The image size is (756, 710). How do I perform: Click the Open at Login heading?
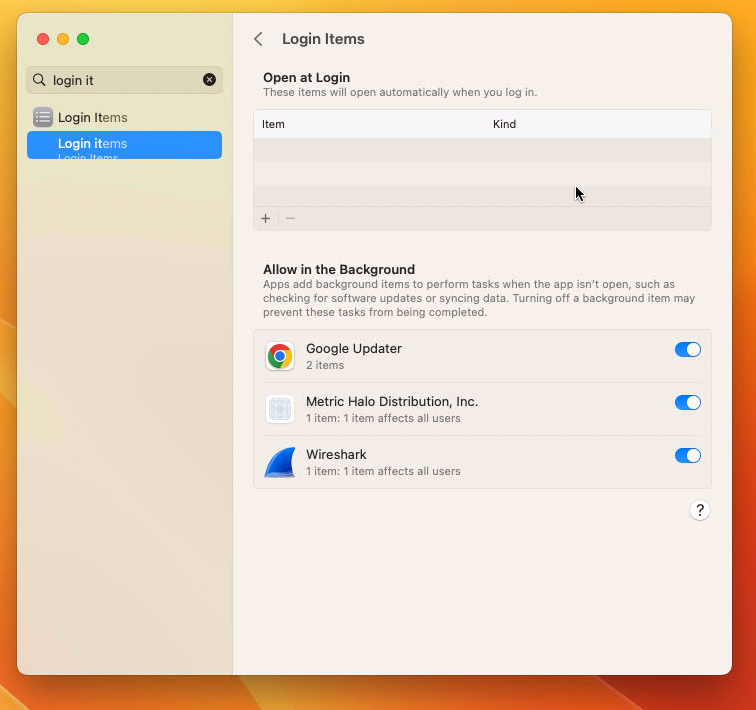pos(307,78)
